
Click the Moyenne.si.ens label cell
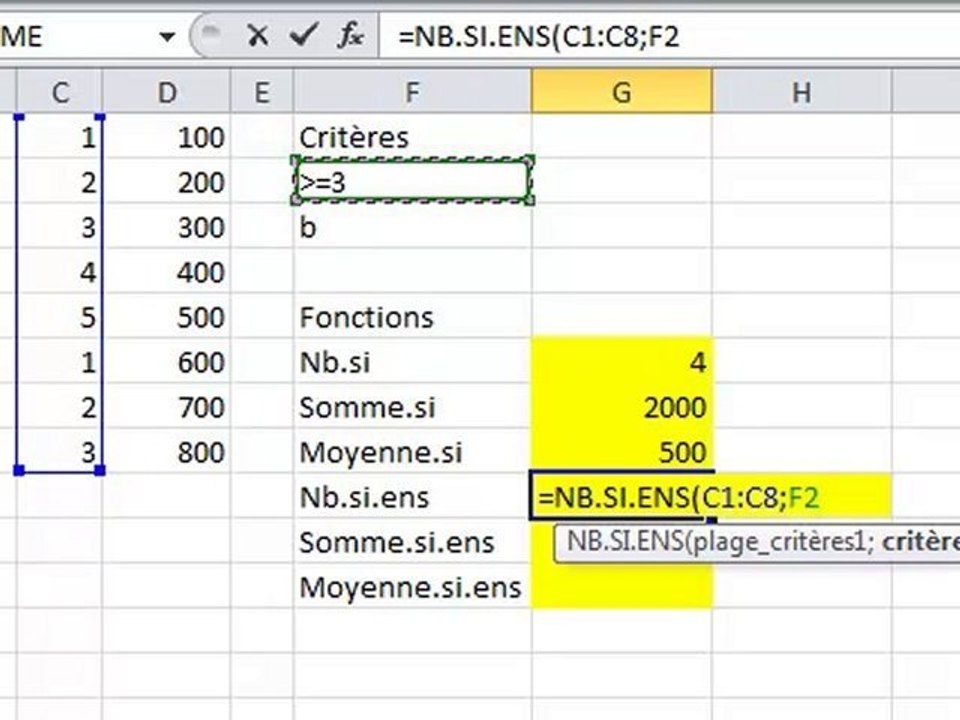[x=413, y=587]
